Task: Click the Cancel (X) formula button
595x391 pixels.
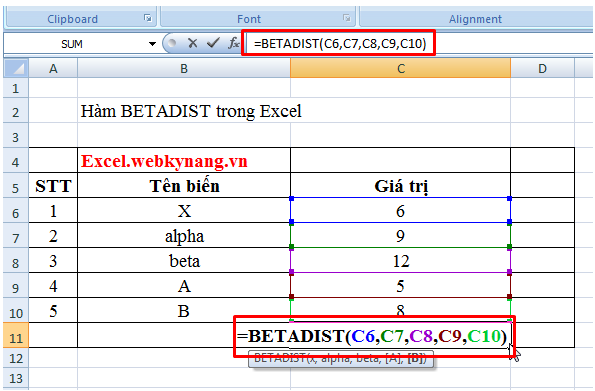Action: coord(193,44)
